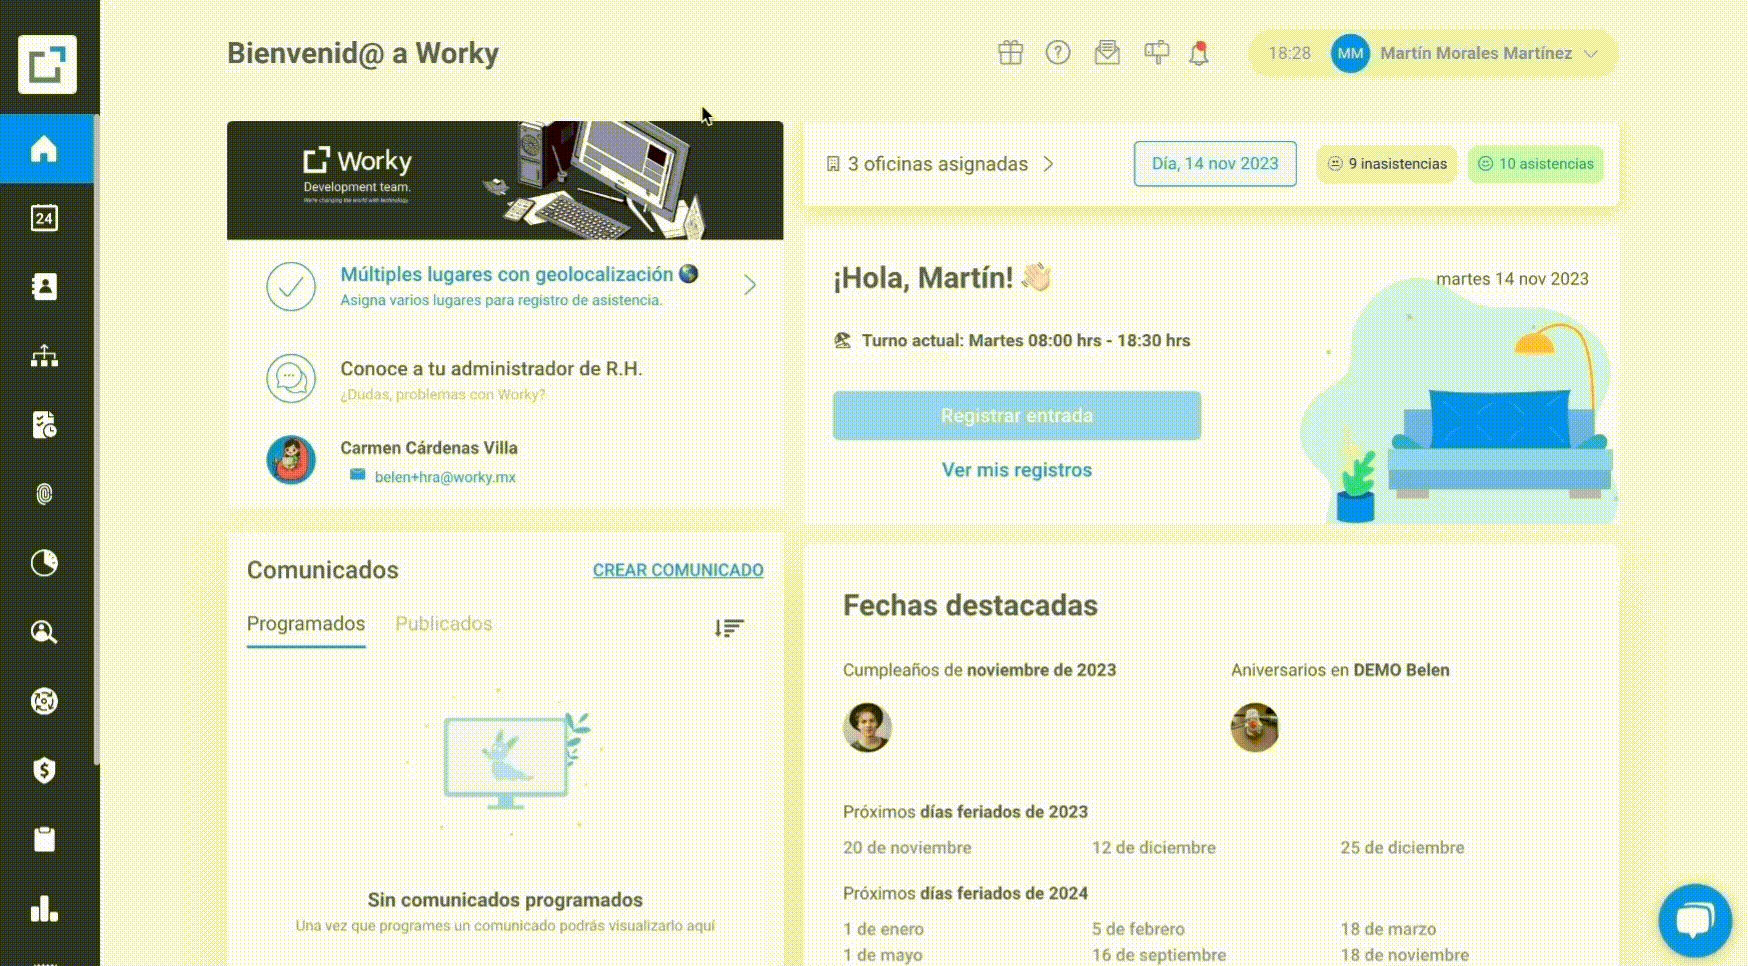Click the checkmark circle geolocalización icon
1748x966 pixels.
(291, 286)
